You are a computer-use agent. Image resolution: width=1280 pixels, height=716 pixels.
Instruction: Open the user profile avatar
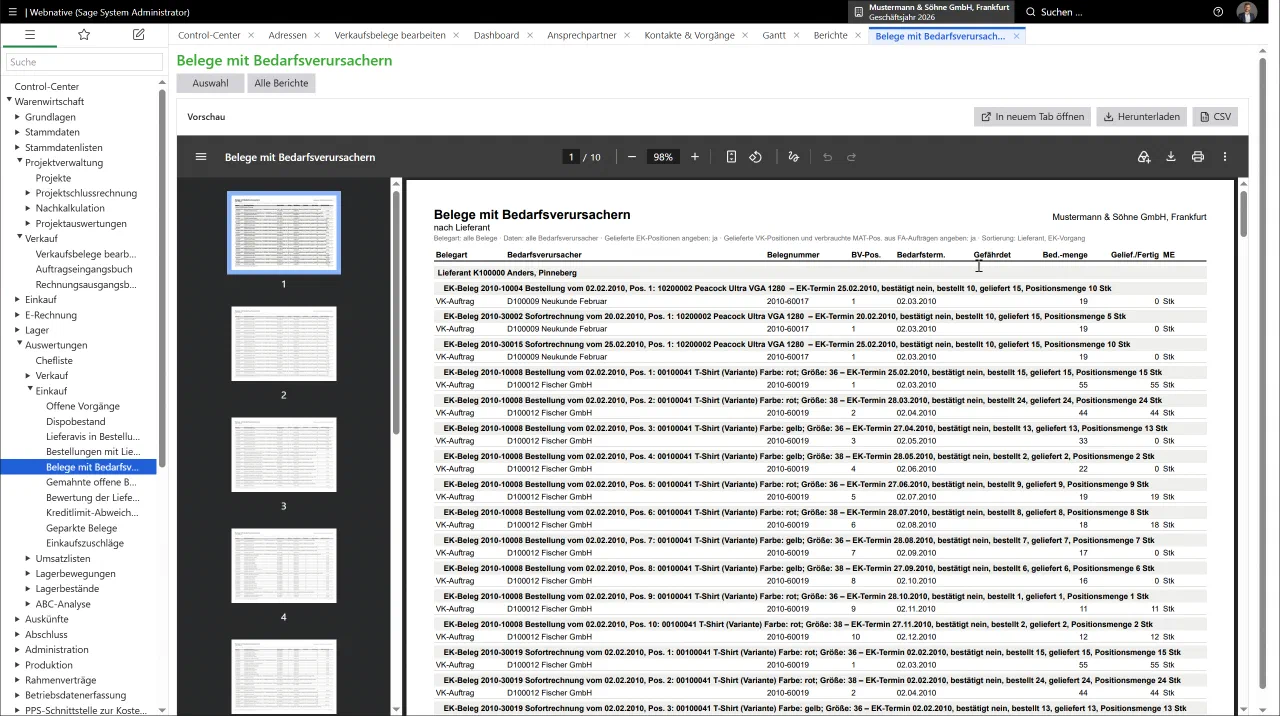pos(1247,12)
